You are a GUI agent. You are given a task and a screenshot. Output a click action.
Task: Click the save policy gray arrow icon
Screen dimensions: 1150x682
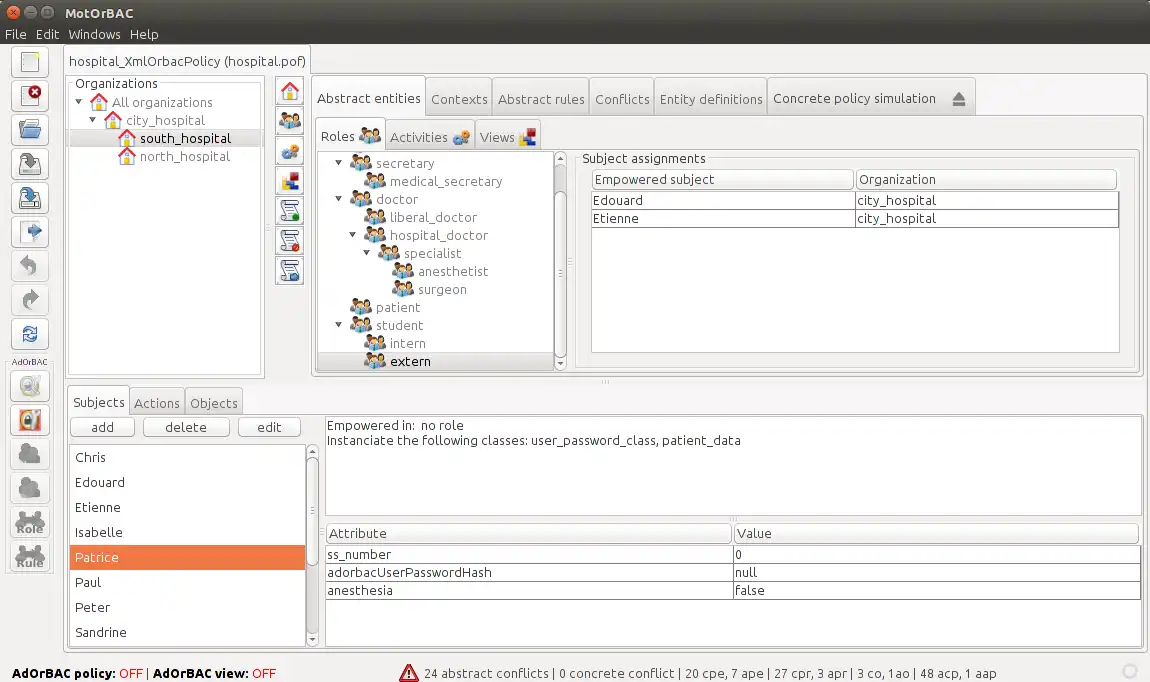(30, 164)
